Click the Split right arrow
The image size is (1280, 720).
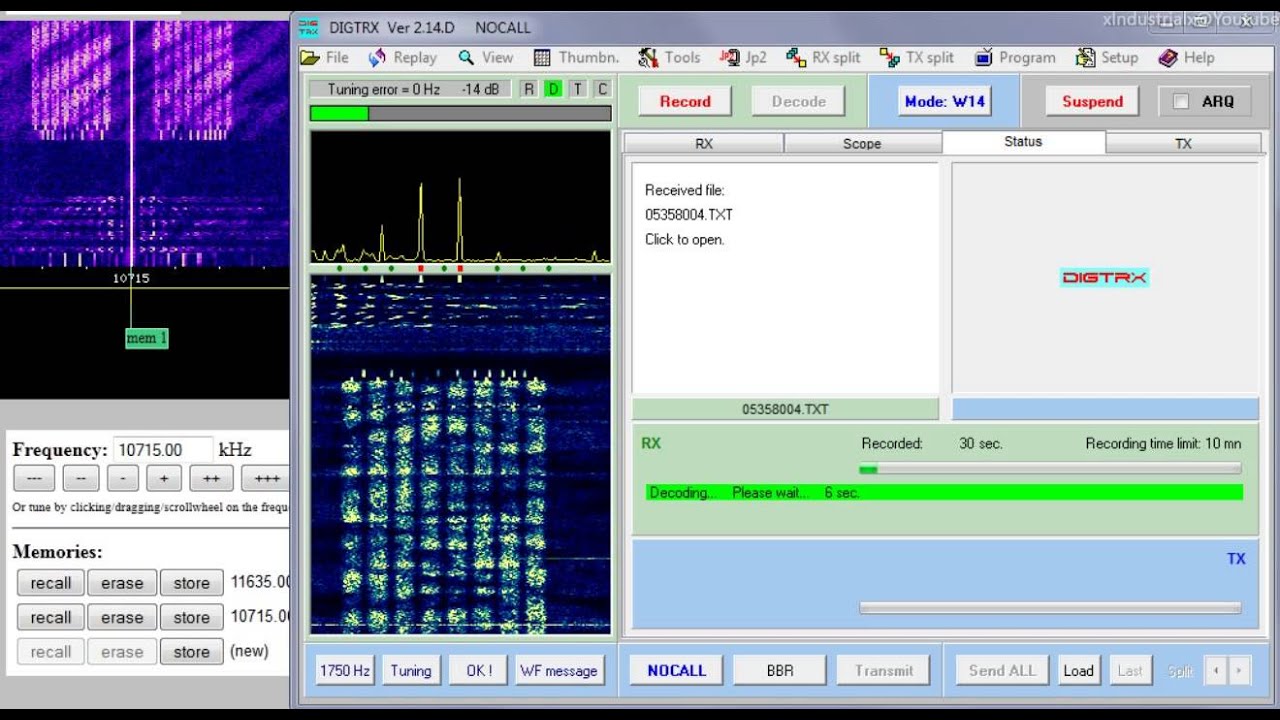click(x=1239, y=670)
